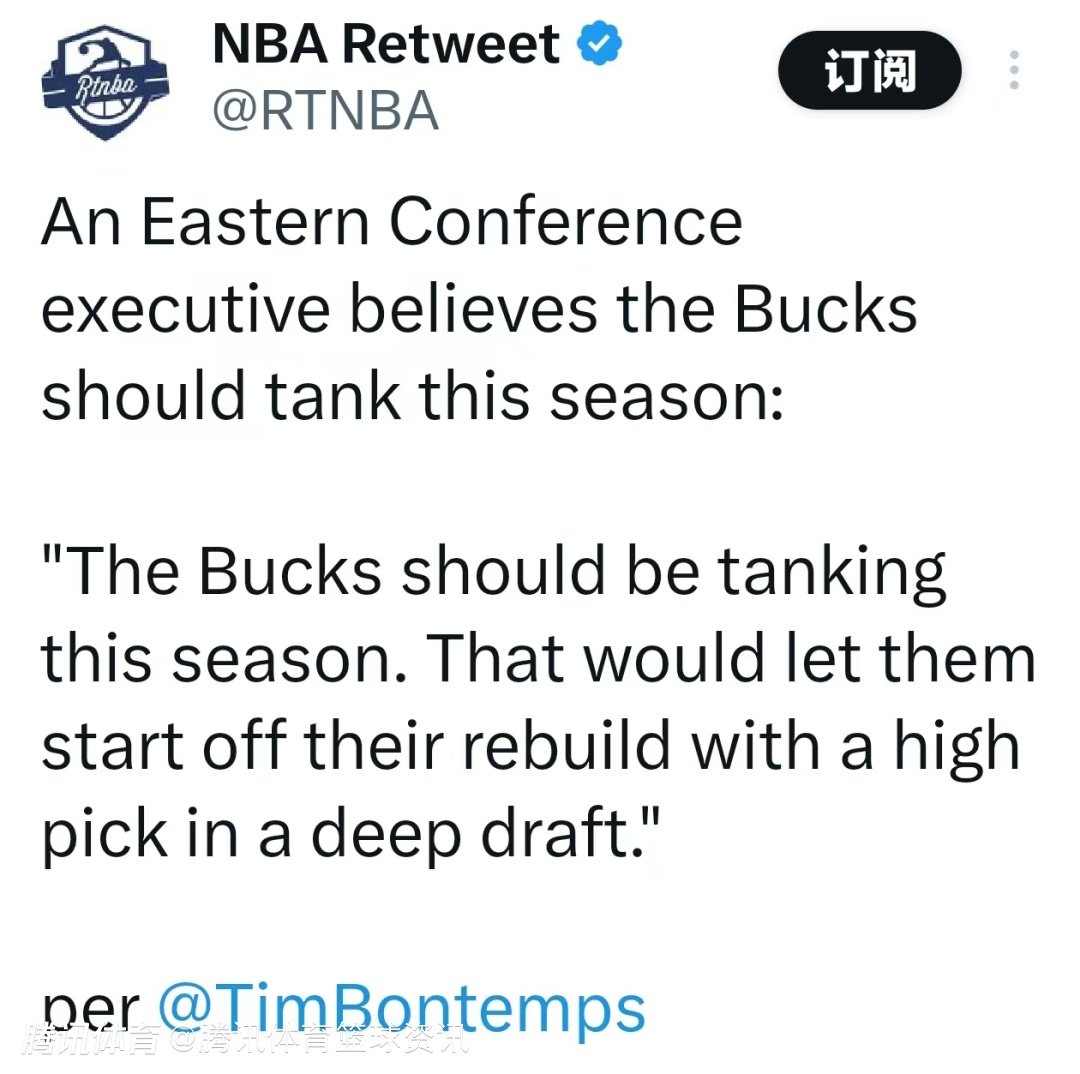Click the word "Conference" in the tweet

click(x=565, y=222)
